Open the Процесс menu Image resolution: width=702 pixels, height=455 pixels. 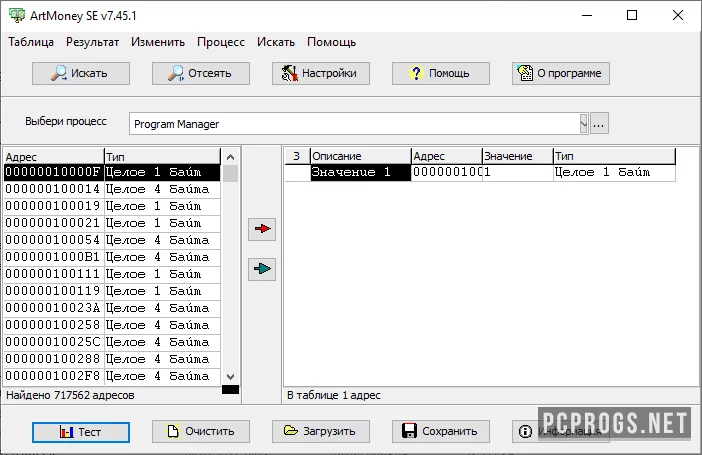point(221,42)
